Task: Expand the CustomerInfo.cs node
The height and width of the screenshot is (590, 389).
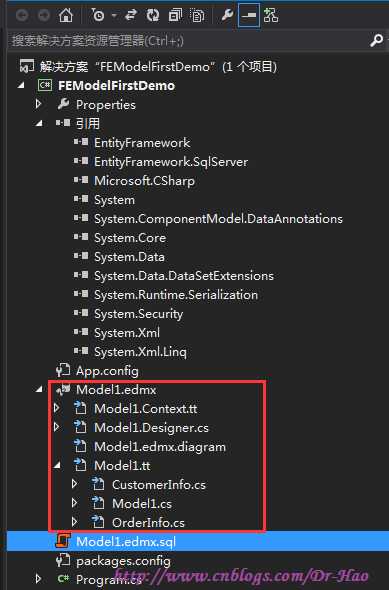Action: pyautogui.click(x=74, y=484)
